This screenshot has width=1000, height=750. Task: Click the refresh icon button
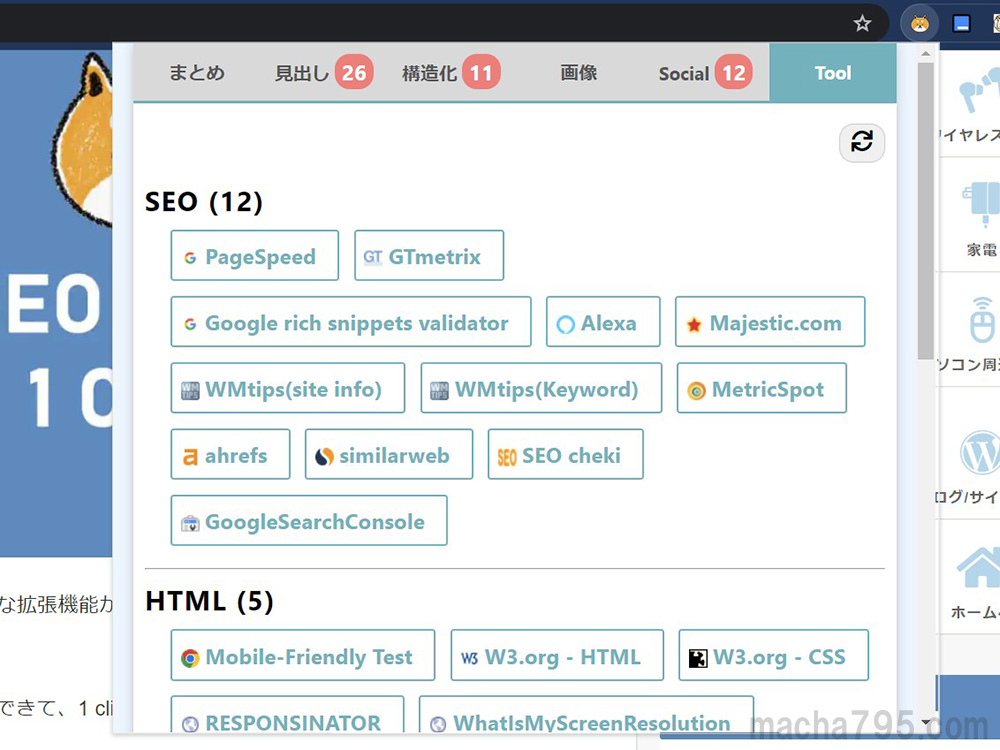tap(862, 143)
